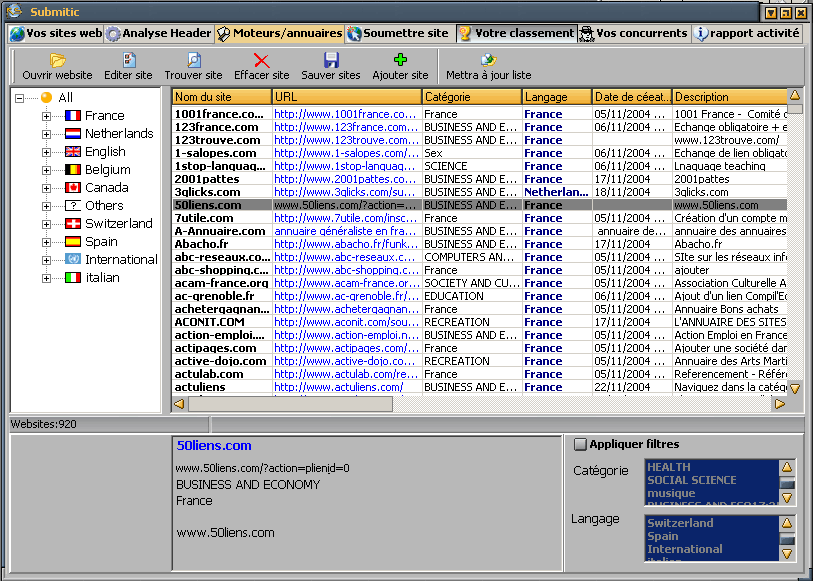Open the Moteurs/annuaires tab
This screenshot has height=581, width=813.
click(279, 34)
